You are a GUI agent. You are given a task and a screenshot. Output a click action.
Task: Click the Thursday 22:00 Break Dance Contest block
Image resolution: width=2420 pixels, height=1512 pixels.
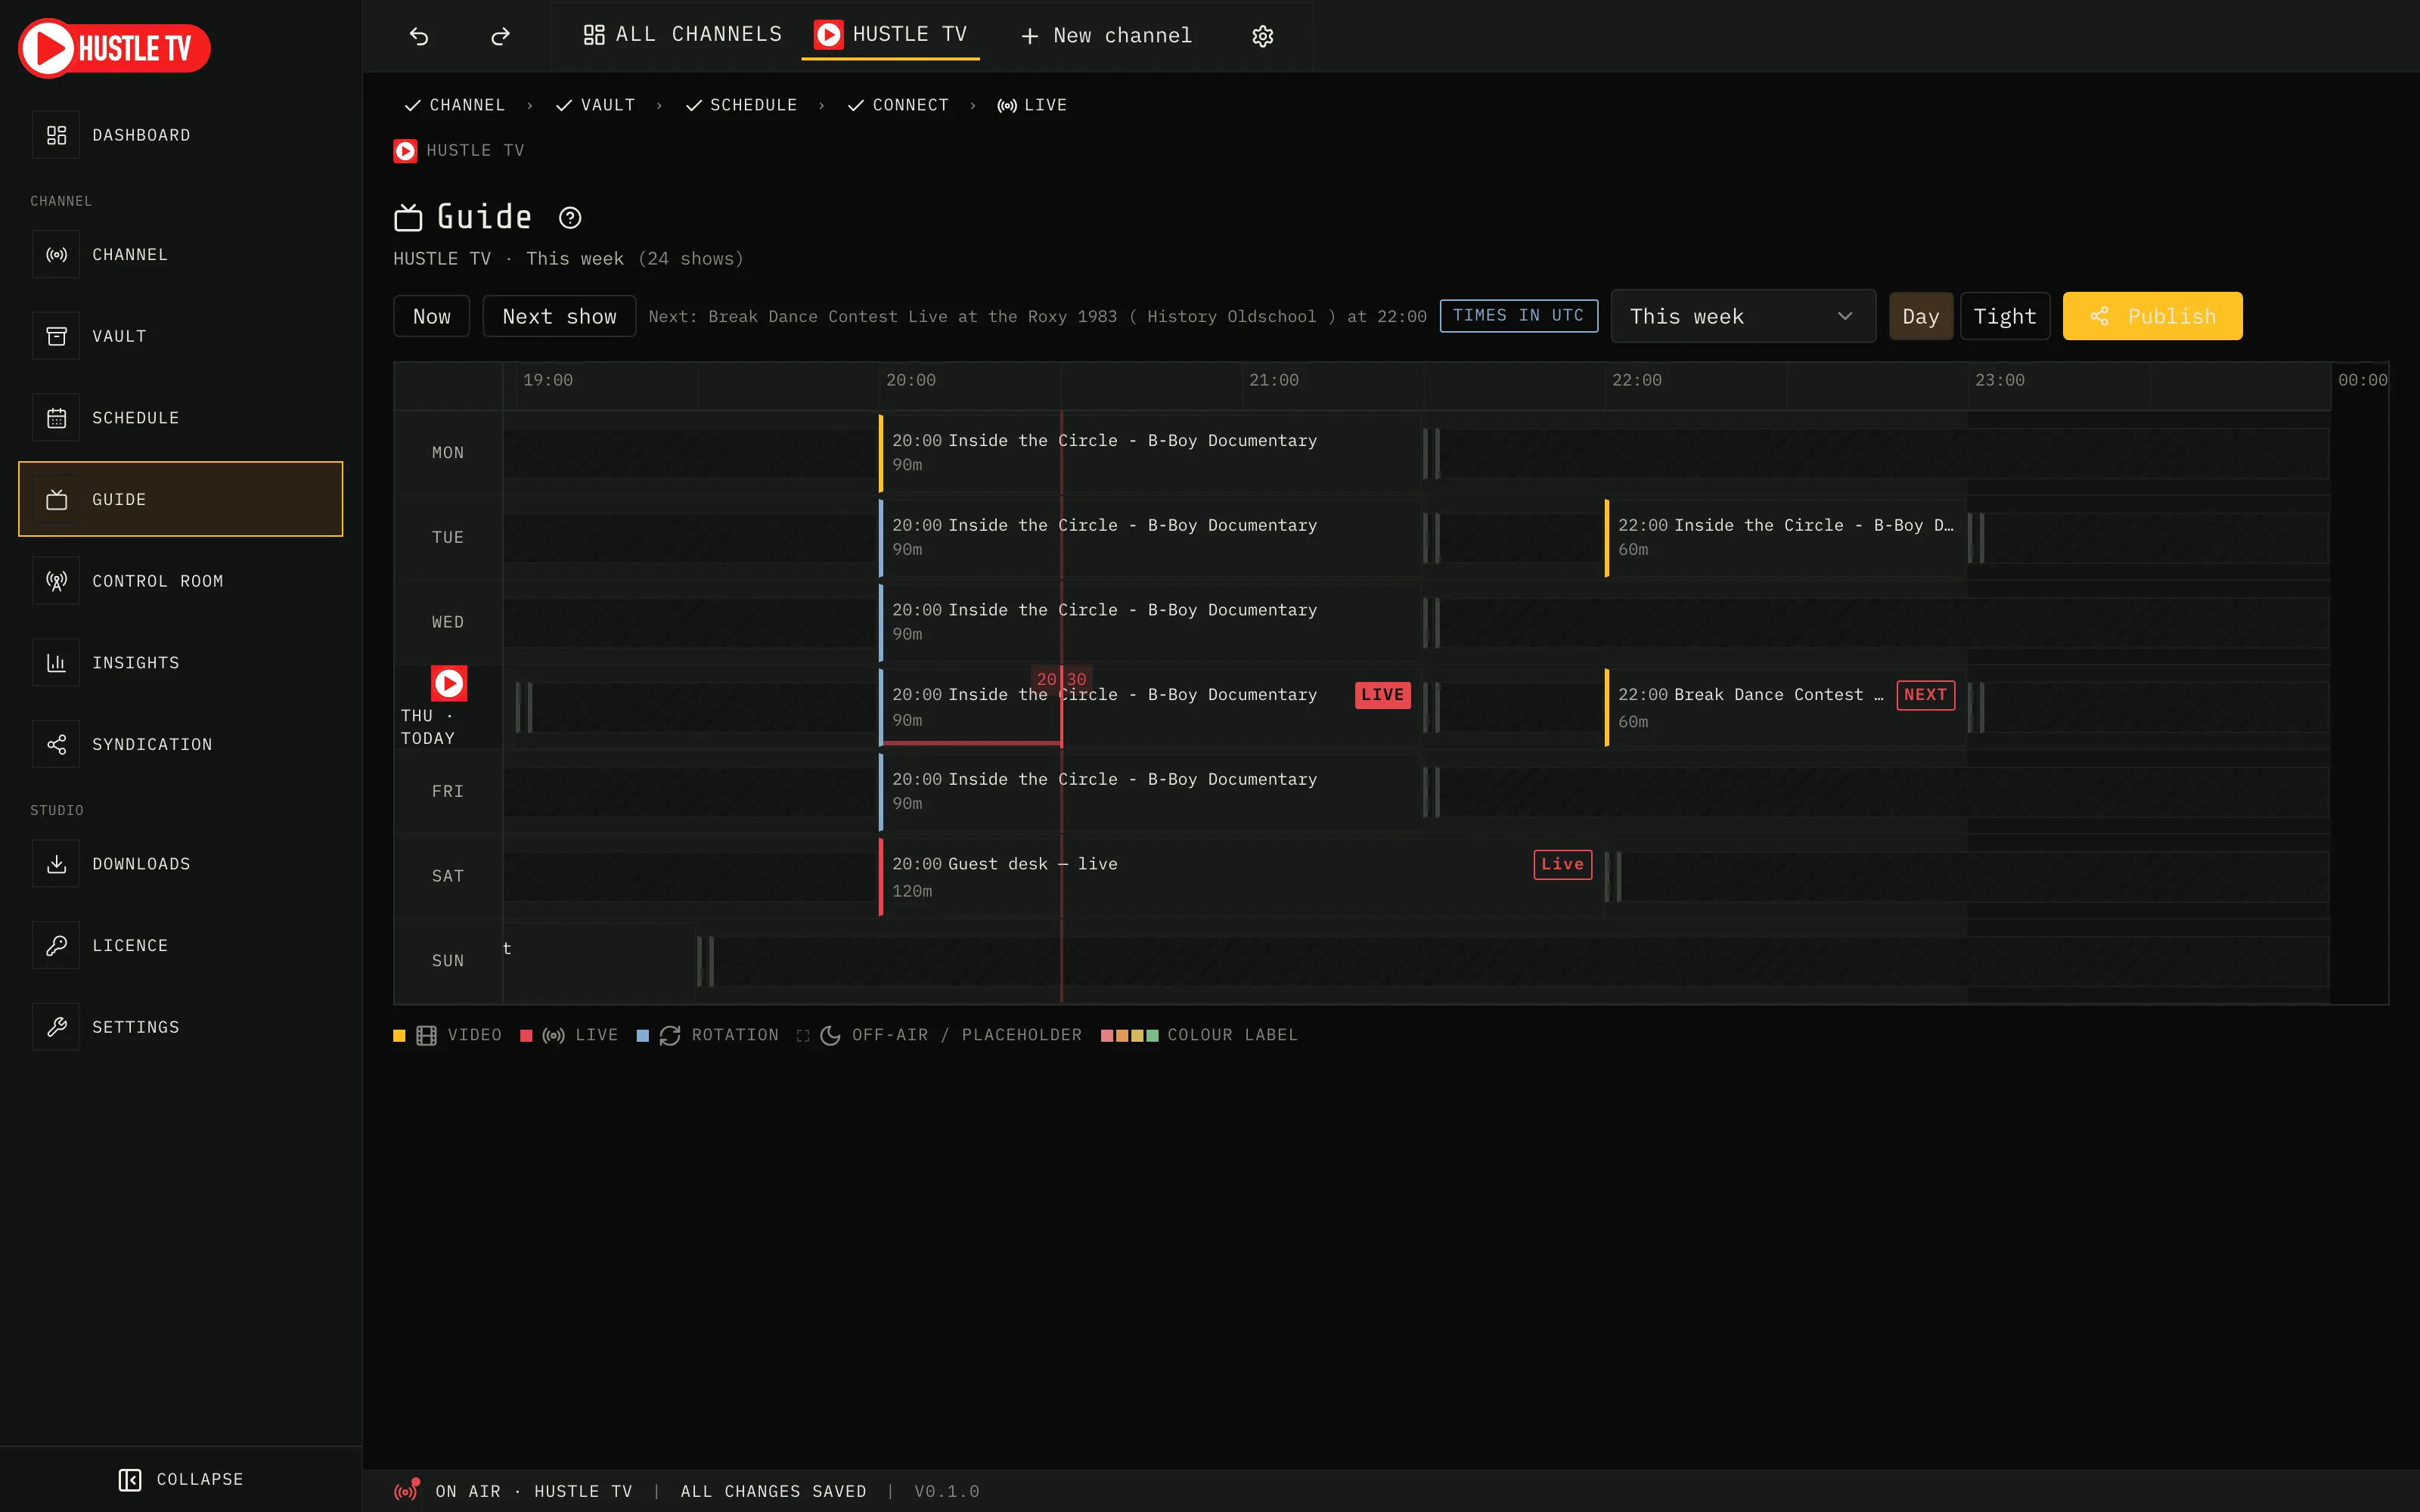(1786, 707)
